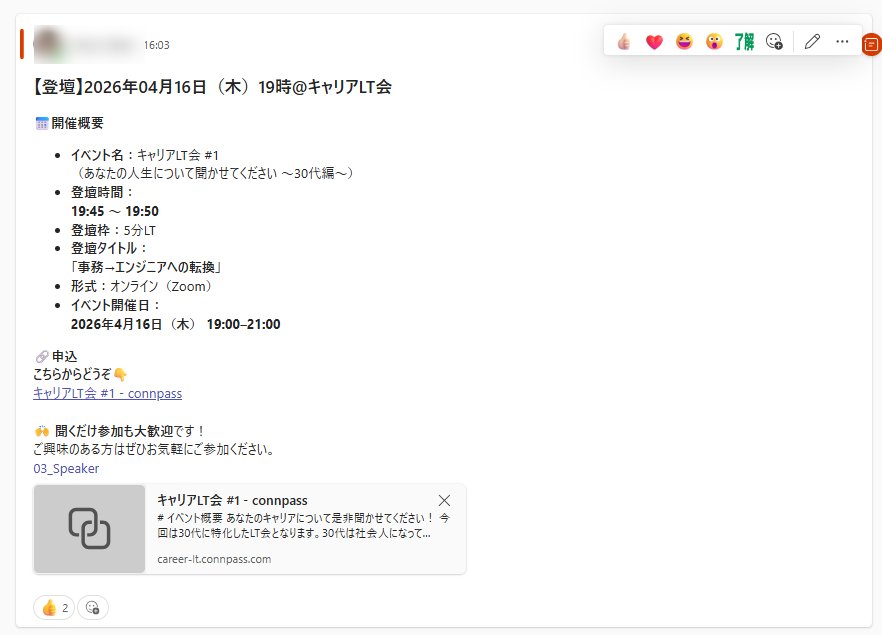Open the キャリアLT会 #1 - connpass link
Viewport: 882px width, 635px height.
point(106,393)
